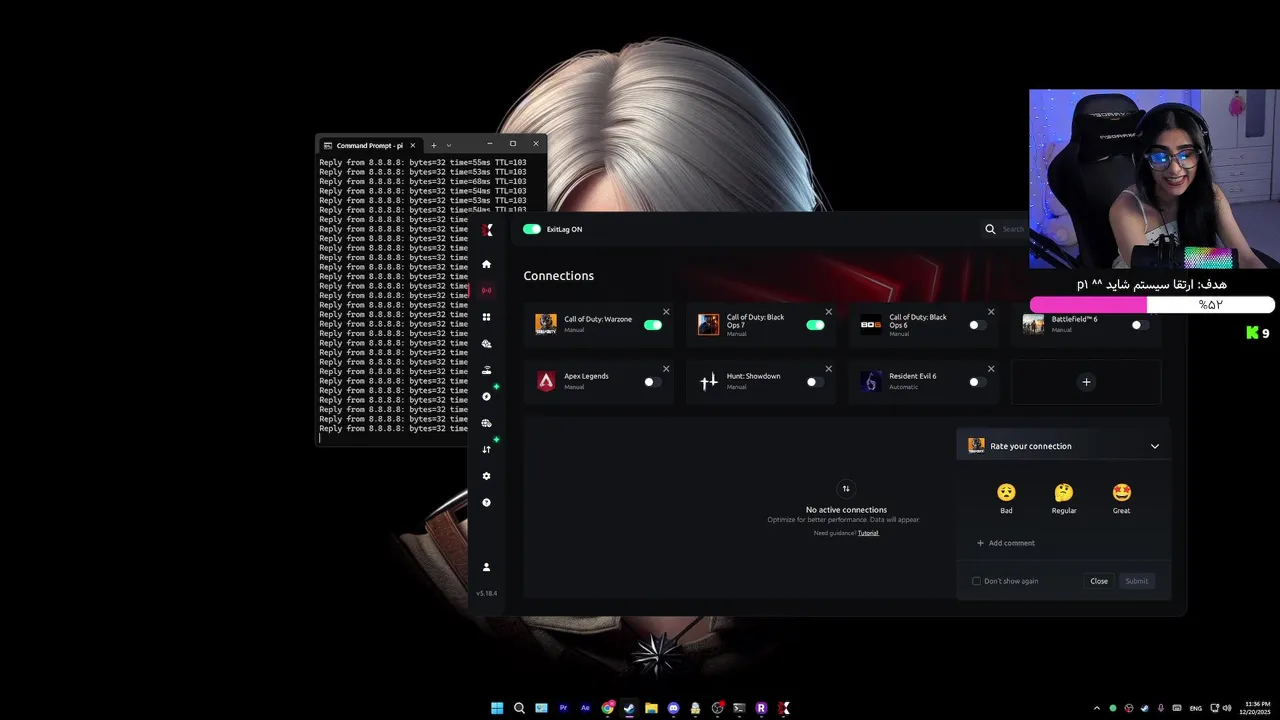Open ExitLag settings gear icon
Viewport: 1280px width, 720px height.
[x=487, y=476]
